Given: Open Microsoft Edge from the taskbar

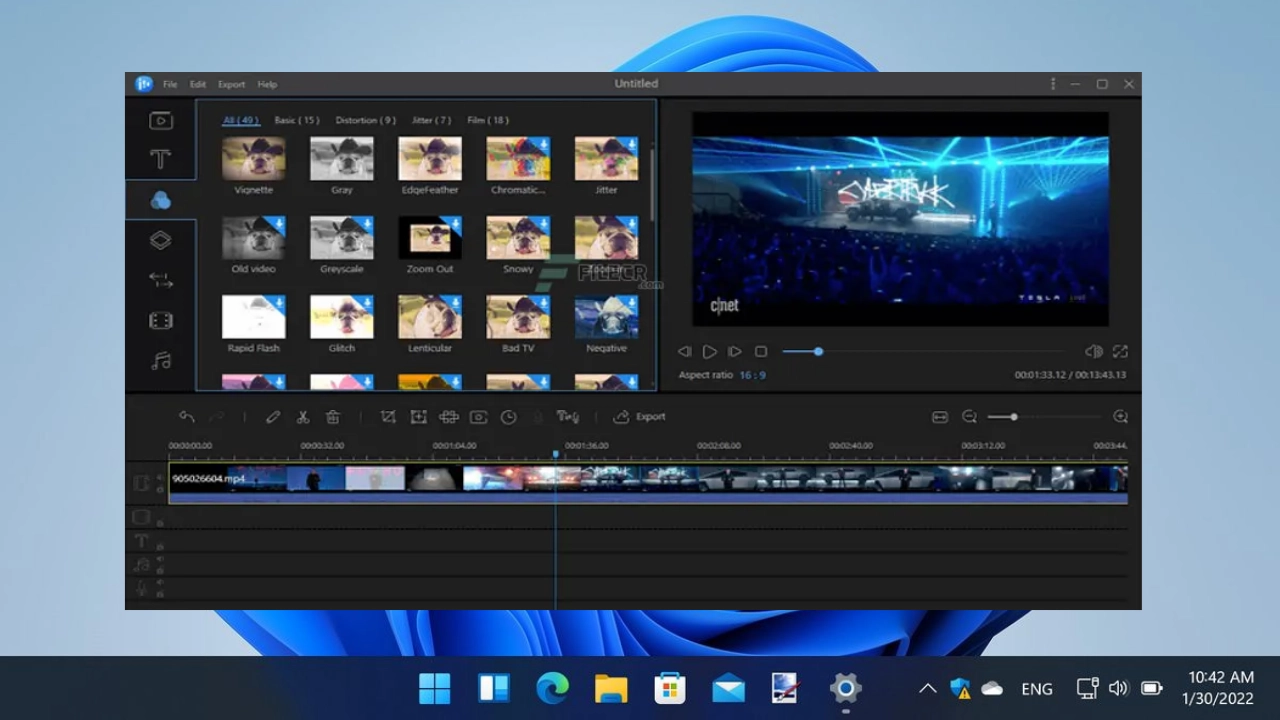Looking at the screenshot, I should point(552,688).
